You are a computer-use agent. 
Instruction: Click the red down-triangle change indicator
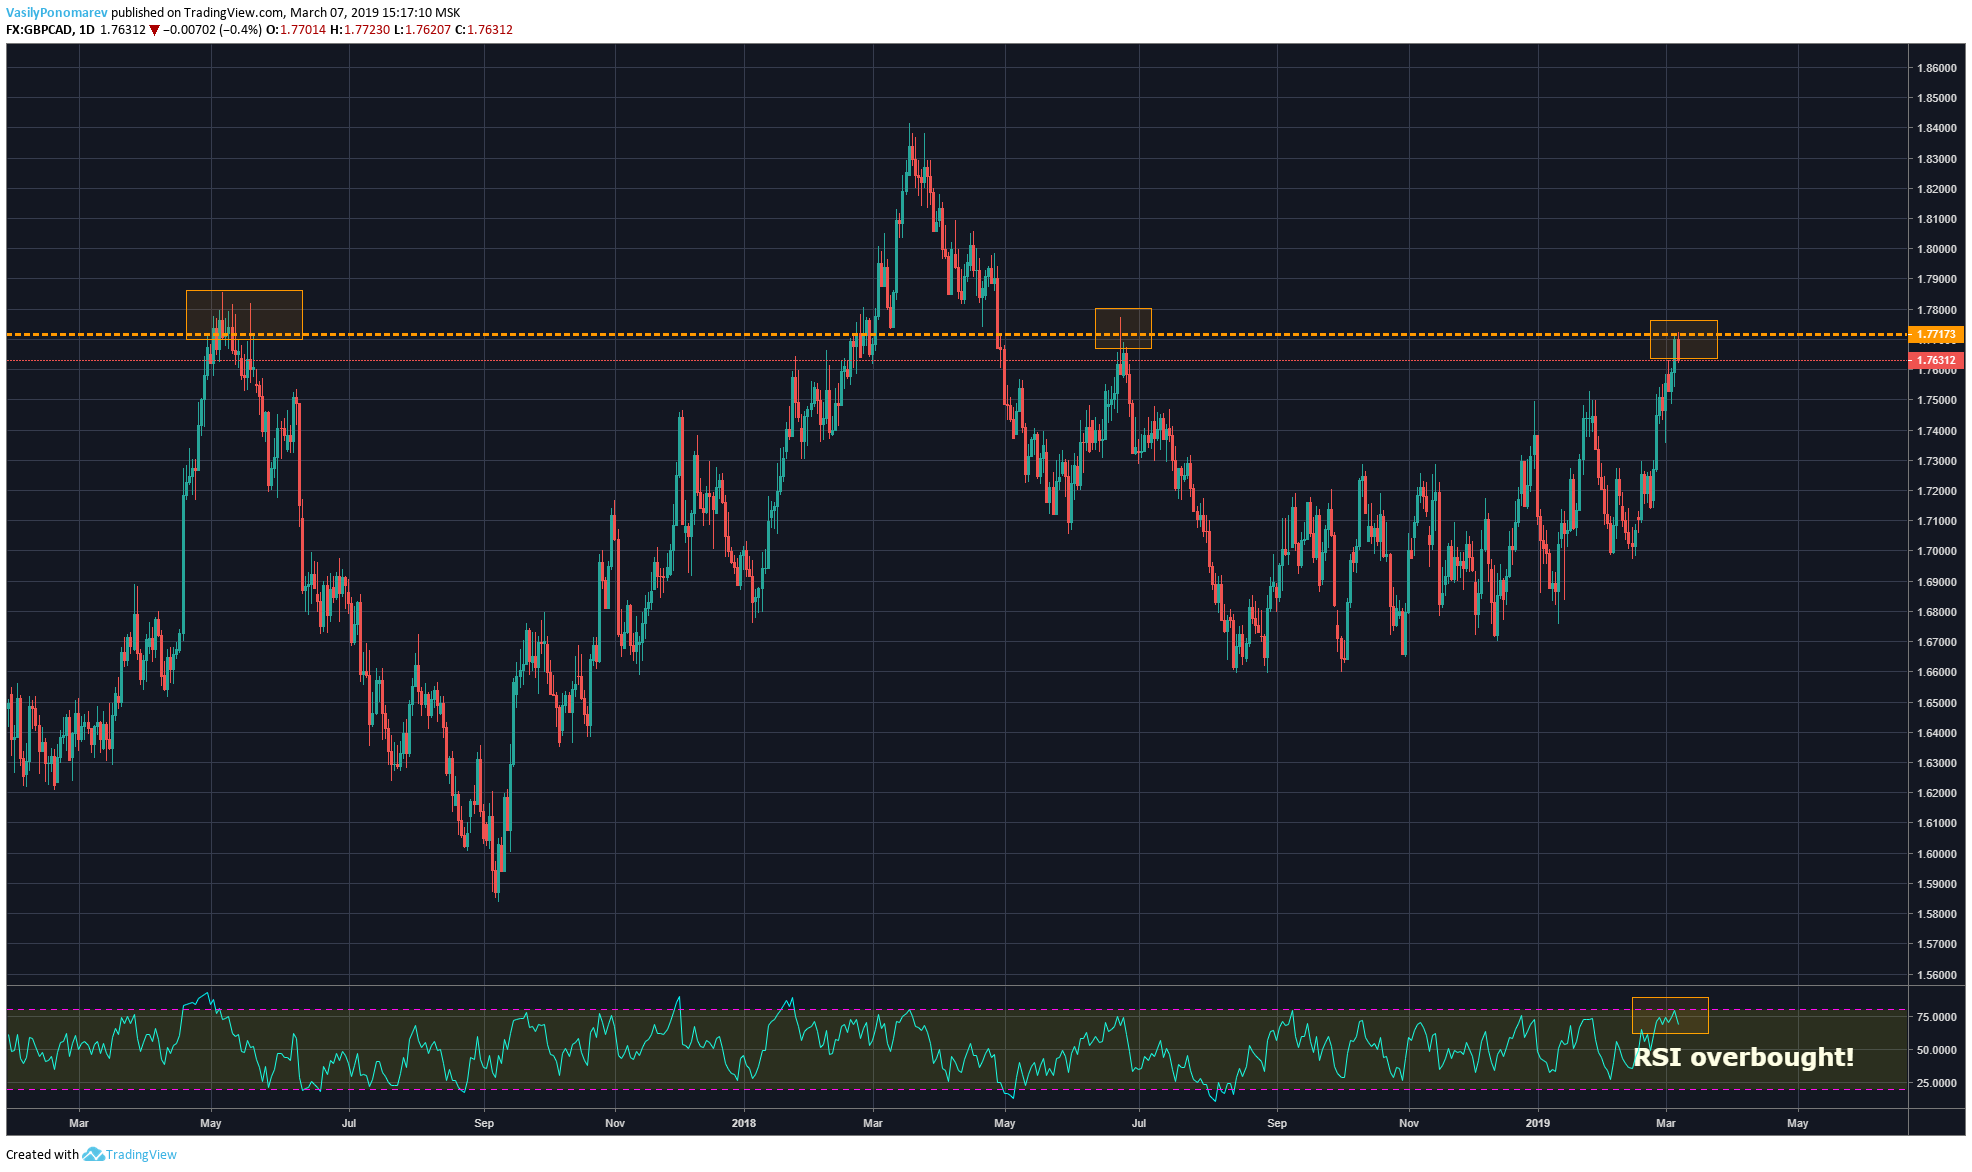click(x=154, y=30)
